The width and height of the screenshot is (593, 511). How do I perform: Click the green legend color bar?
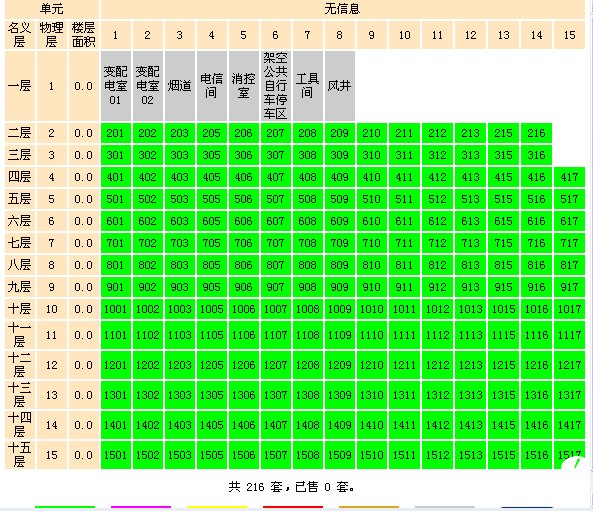coord(65,507)
